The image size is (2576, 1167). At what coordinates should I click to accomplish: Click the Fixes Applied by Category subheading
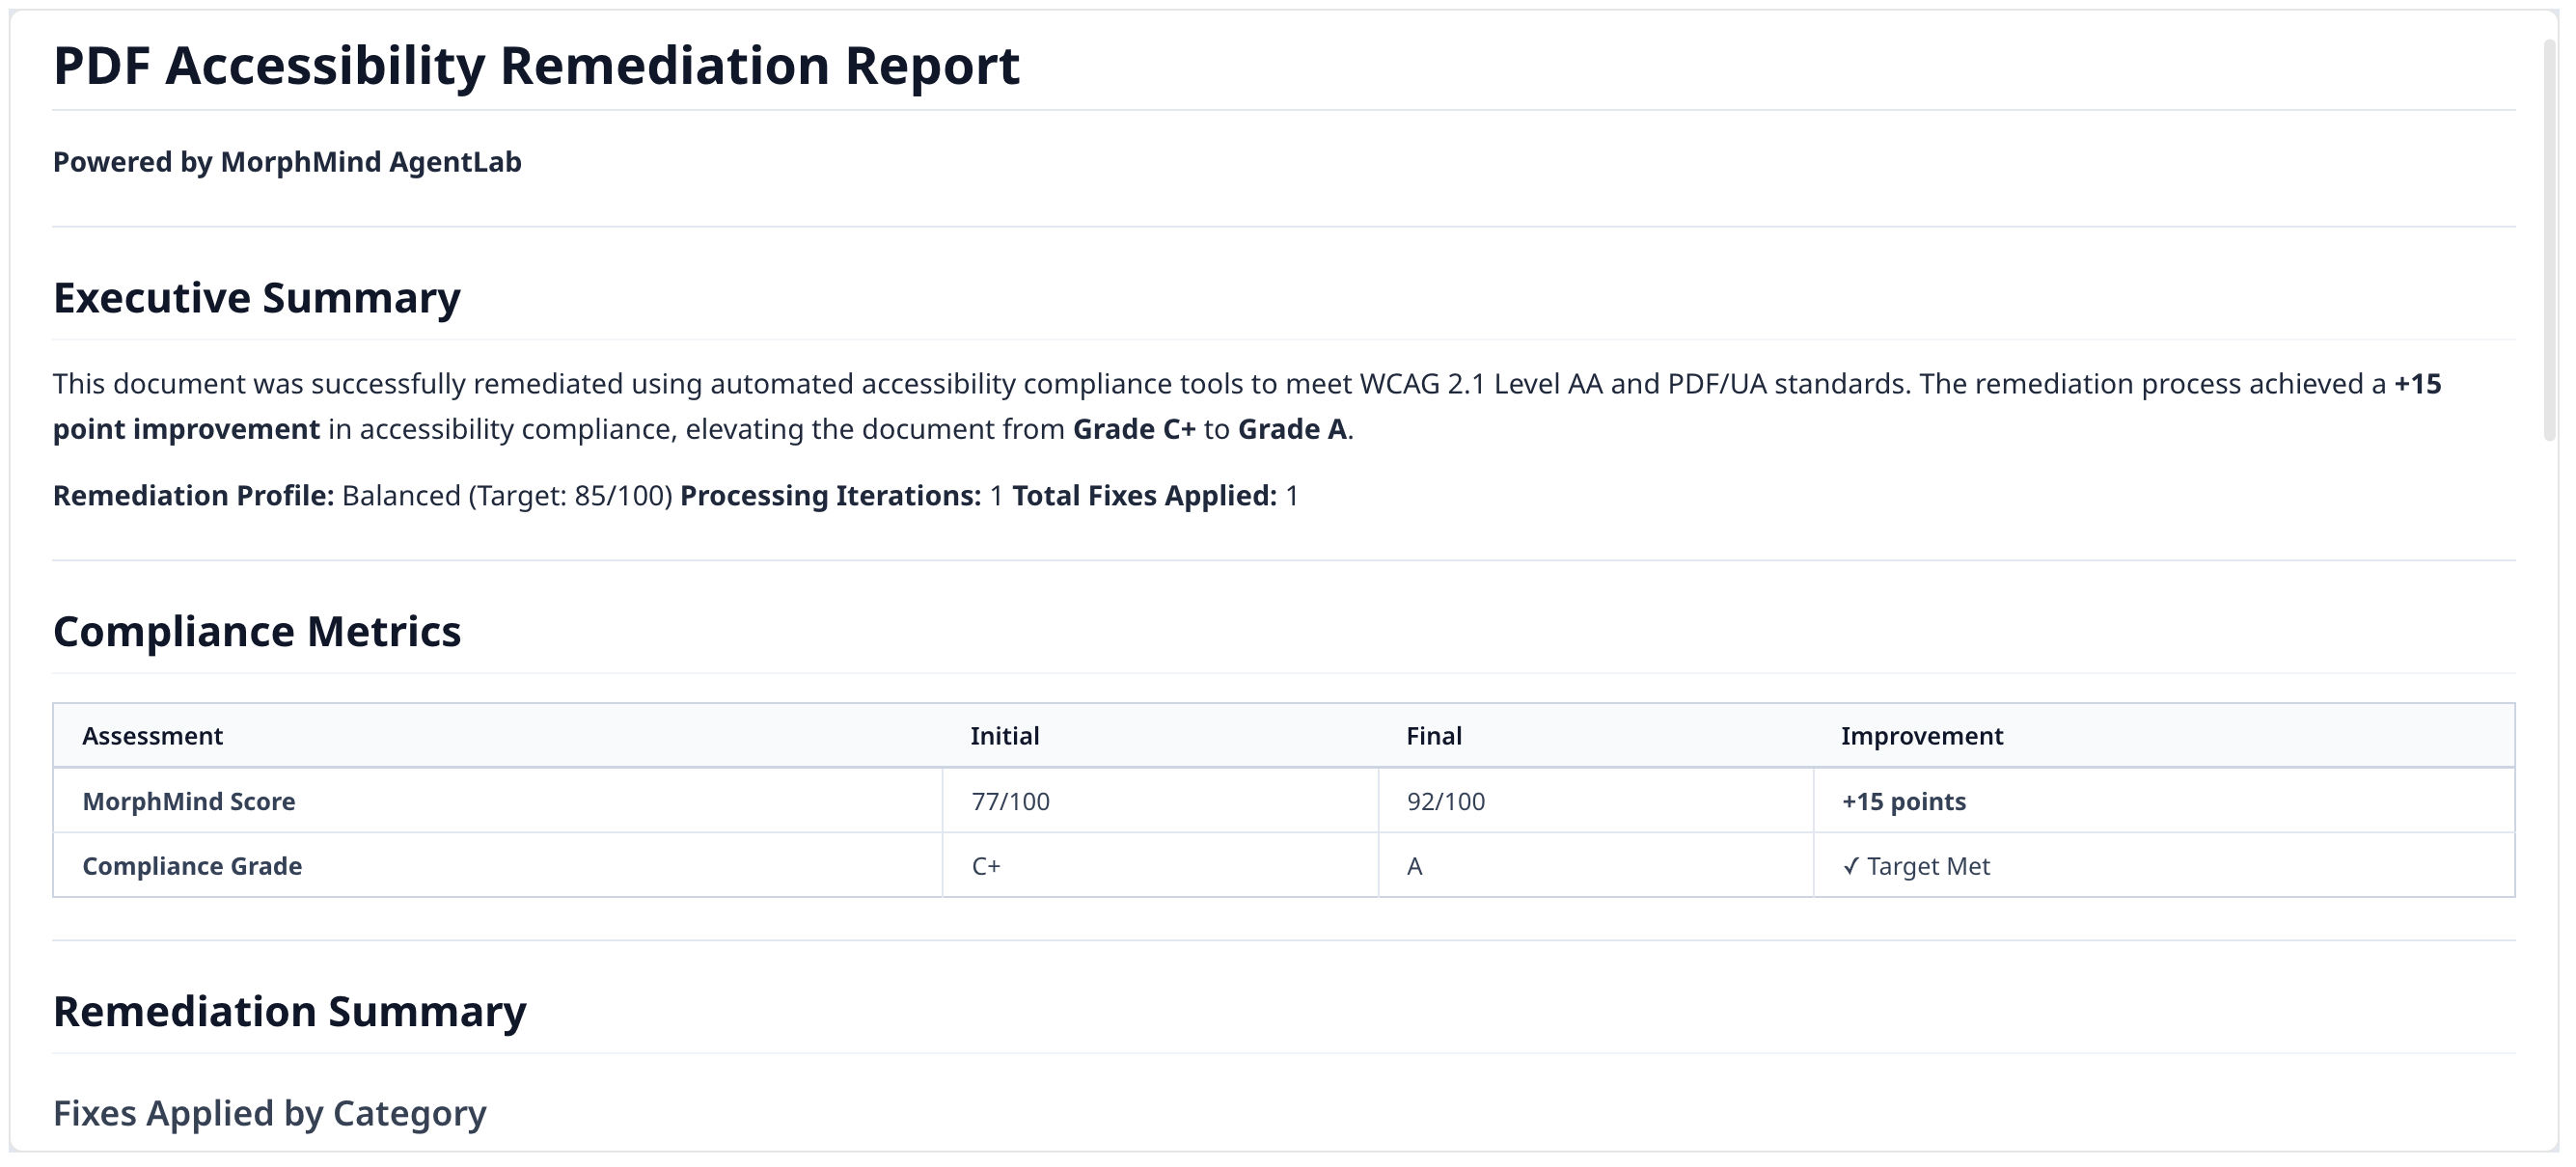pos(269,1113)
